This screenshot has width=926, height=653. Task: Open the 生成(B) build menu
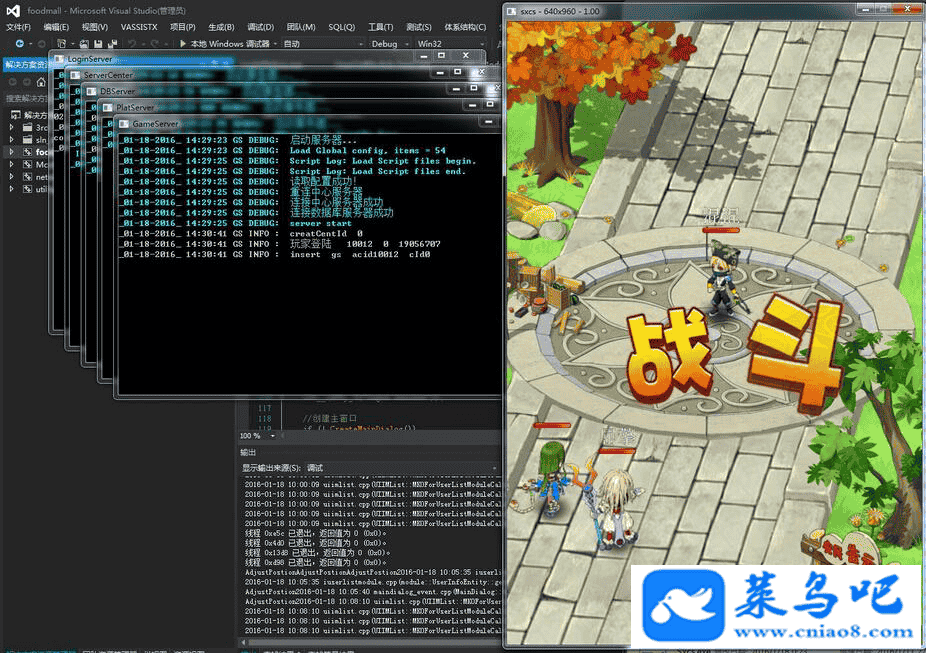222,27
